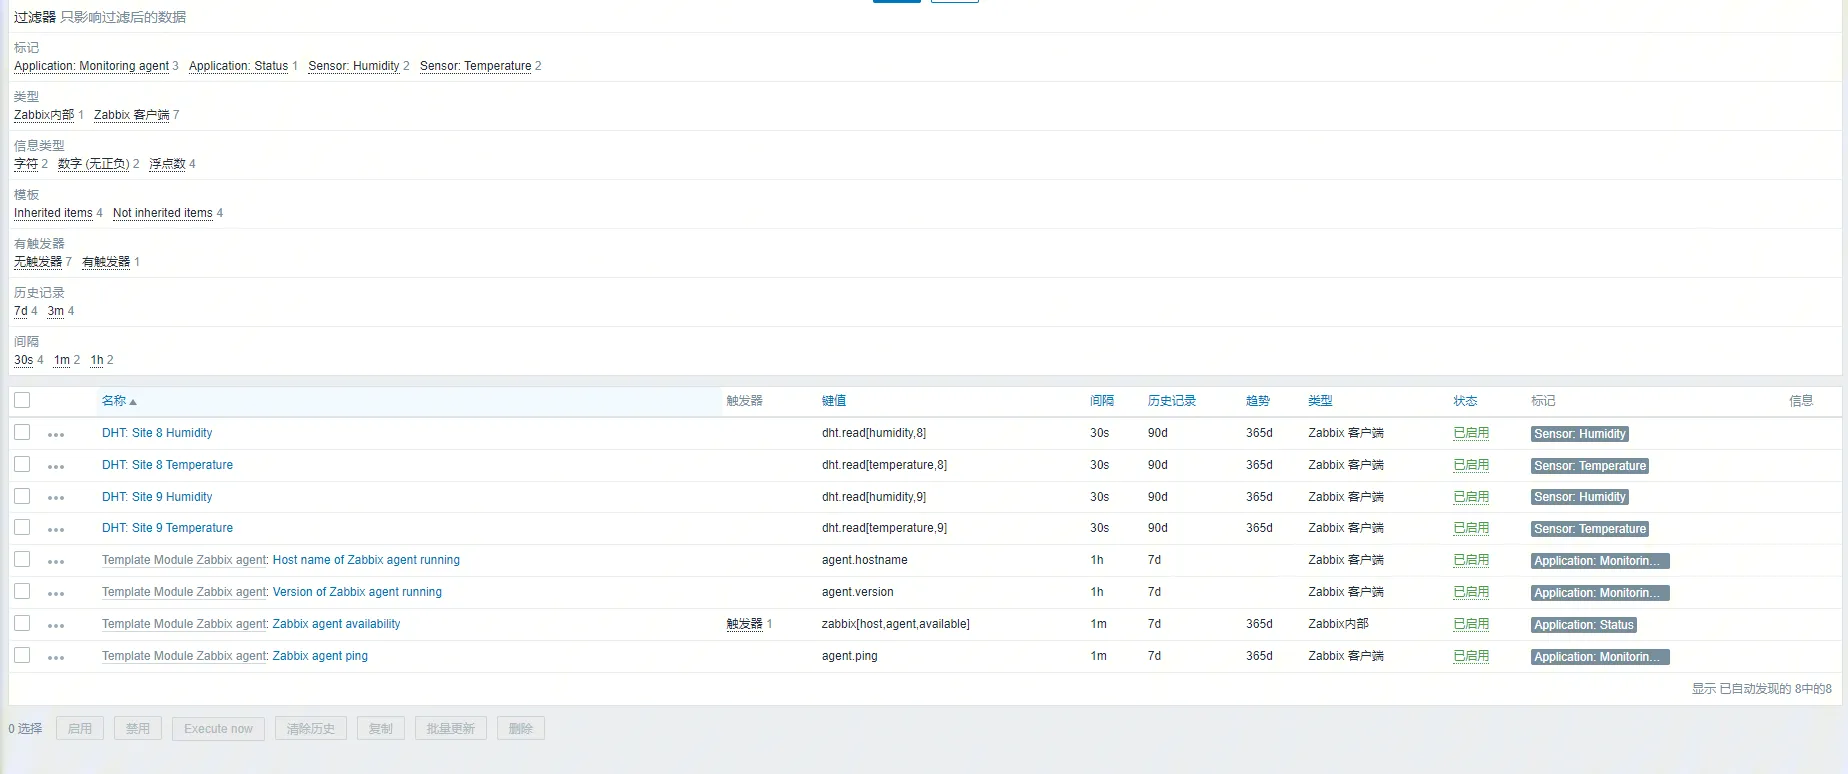Viewport: 1848px width, 774px height.
Task: Open the three-dot menu for DHT: Site 8 Humidity
Action: pos(56,434)
